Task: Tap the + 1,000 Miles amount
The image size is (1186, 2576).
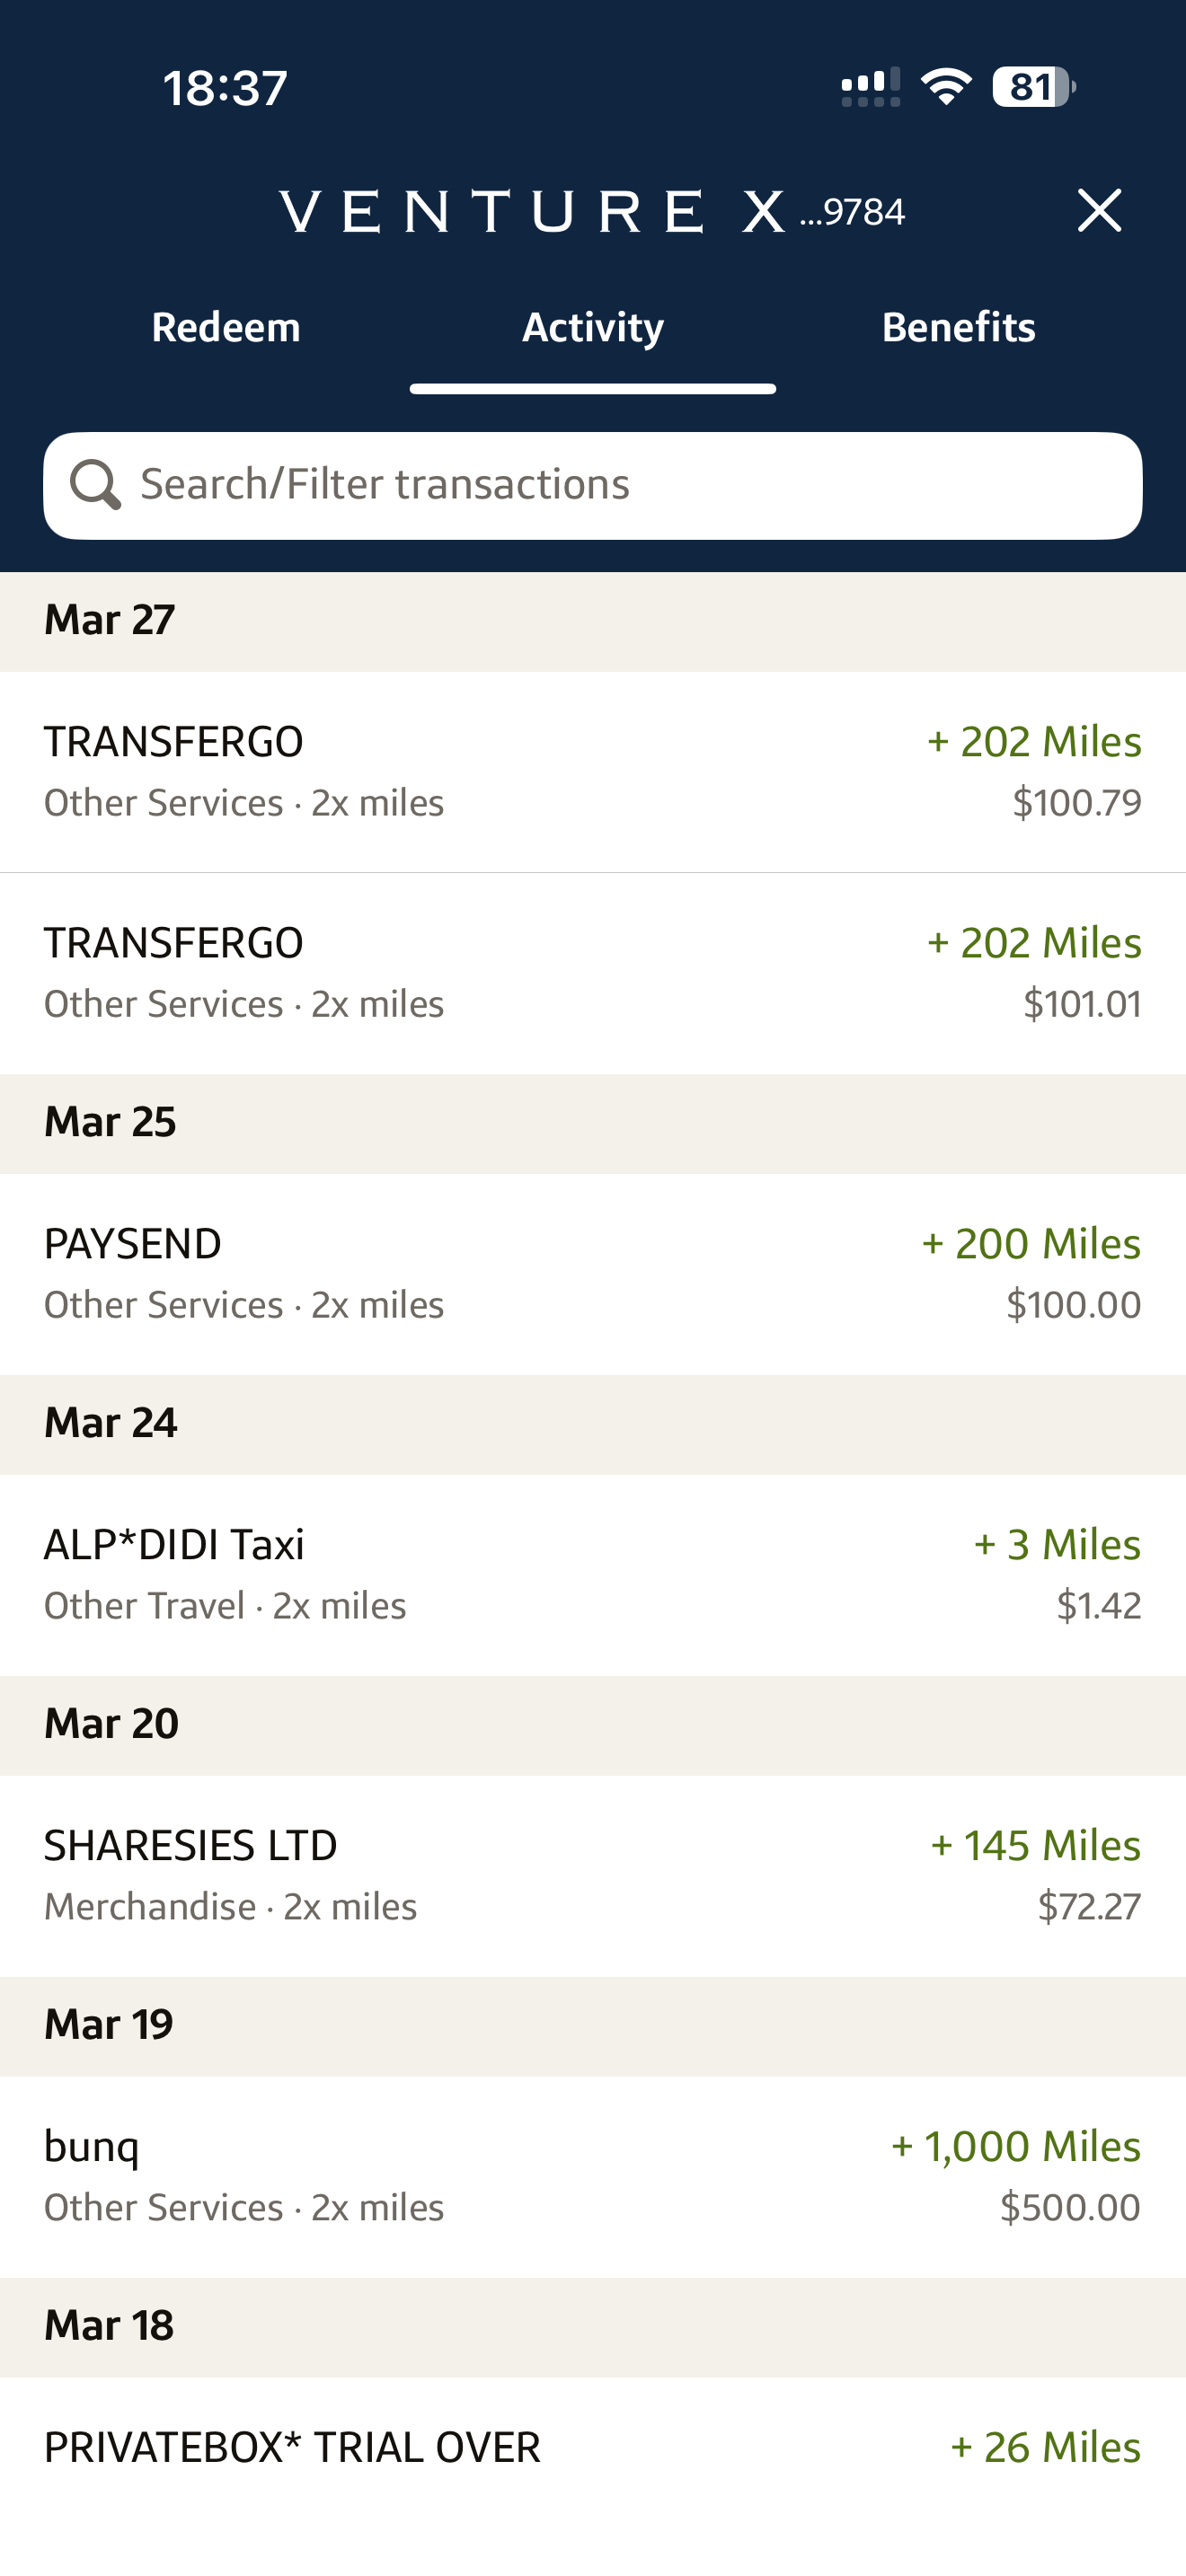Action: 1015,2146
